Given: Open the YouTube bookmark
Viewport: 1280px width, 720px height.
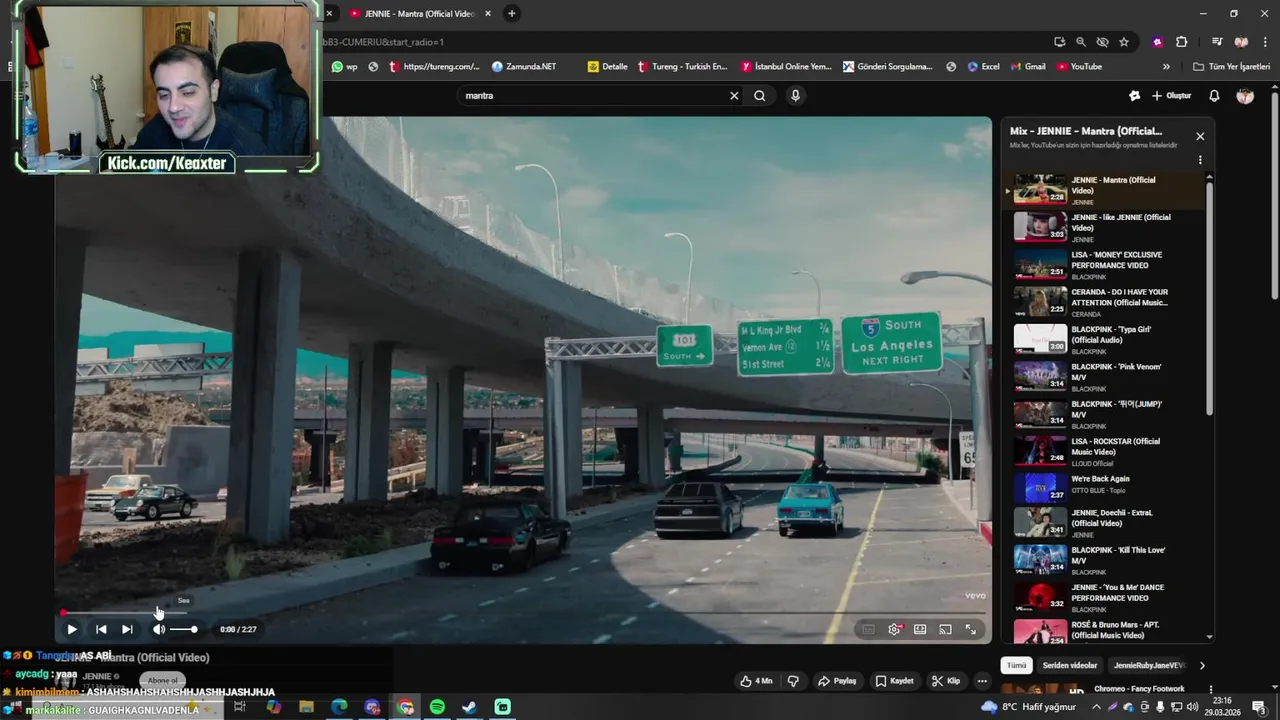Looking at the screenshot, I should pos(1079,67).
